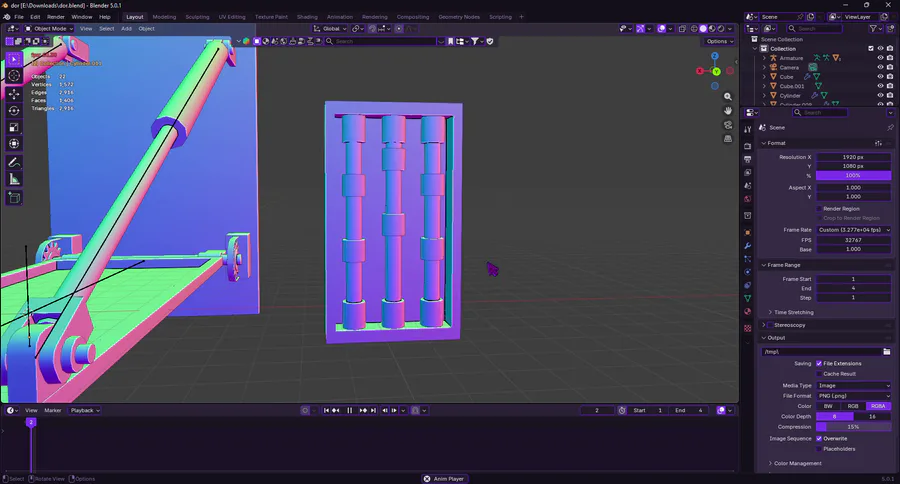Open the File Format PNG dropdown
The image size is (900, 484).
pos(854,396)
